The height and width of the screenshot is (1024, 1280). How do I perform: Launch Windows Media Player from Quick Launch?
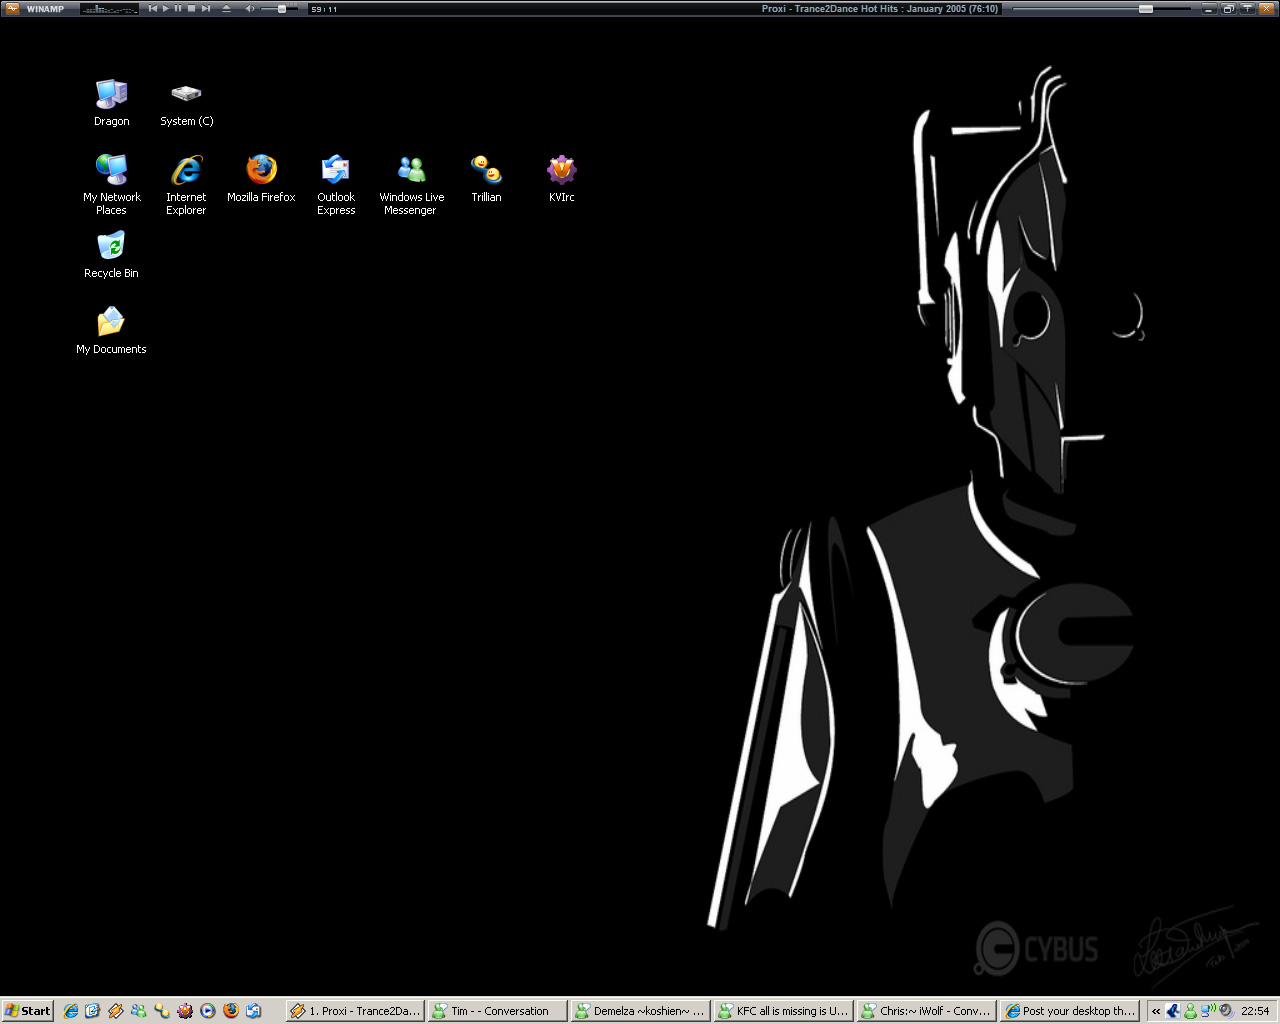[208, 1011]
